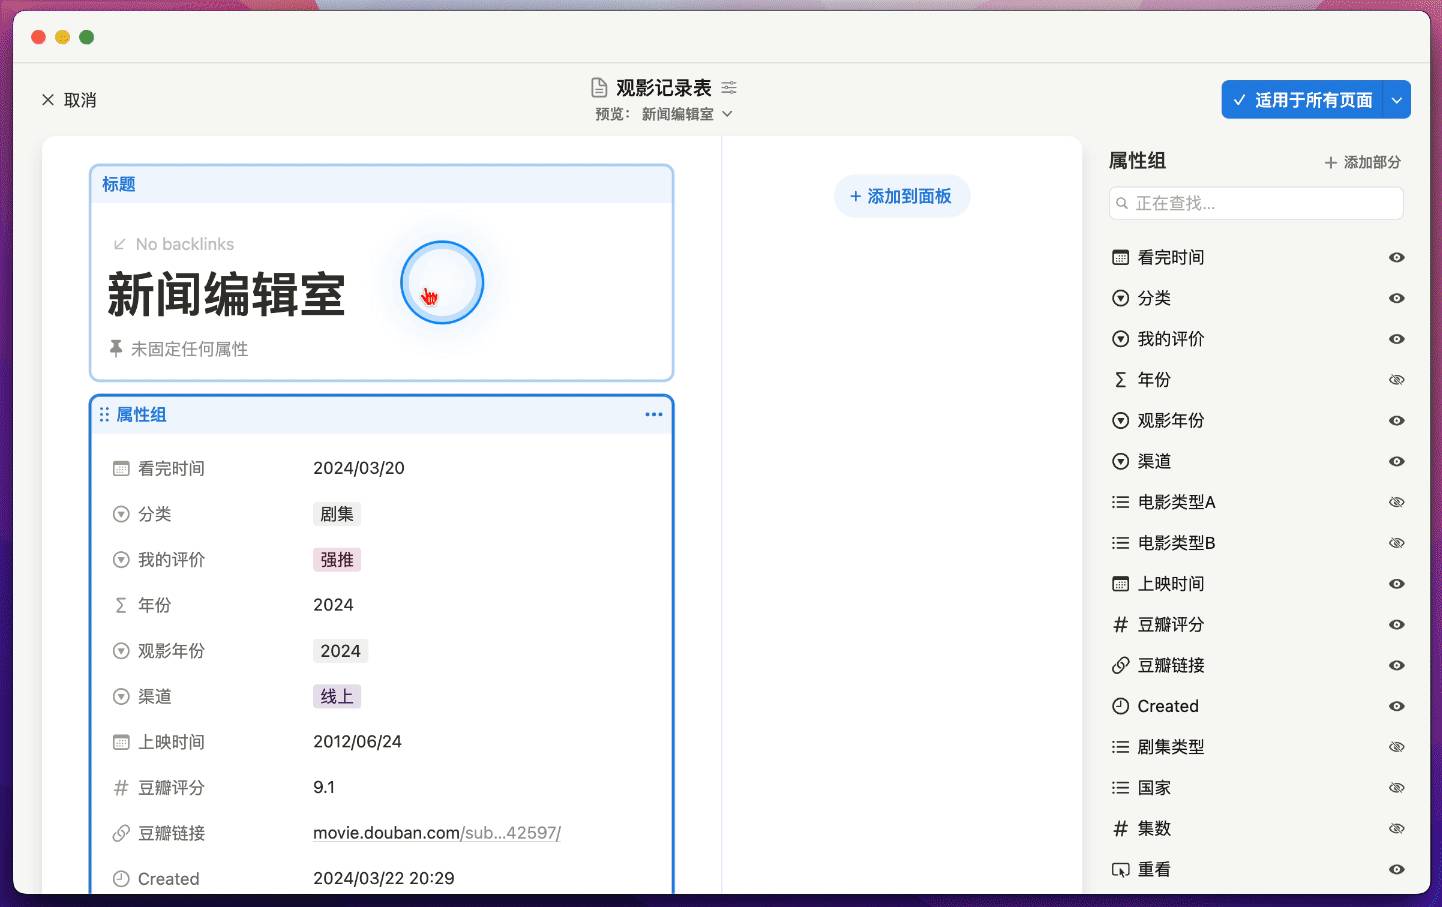This screenshot has height=907, width=1442.
Task: Click the hash icon beside 集数
Action: (1120, 828)
